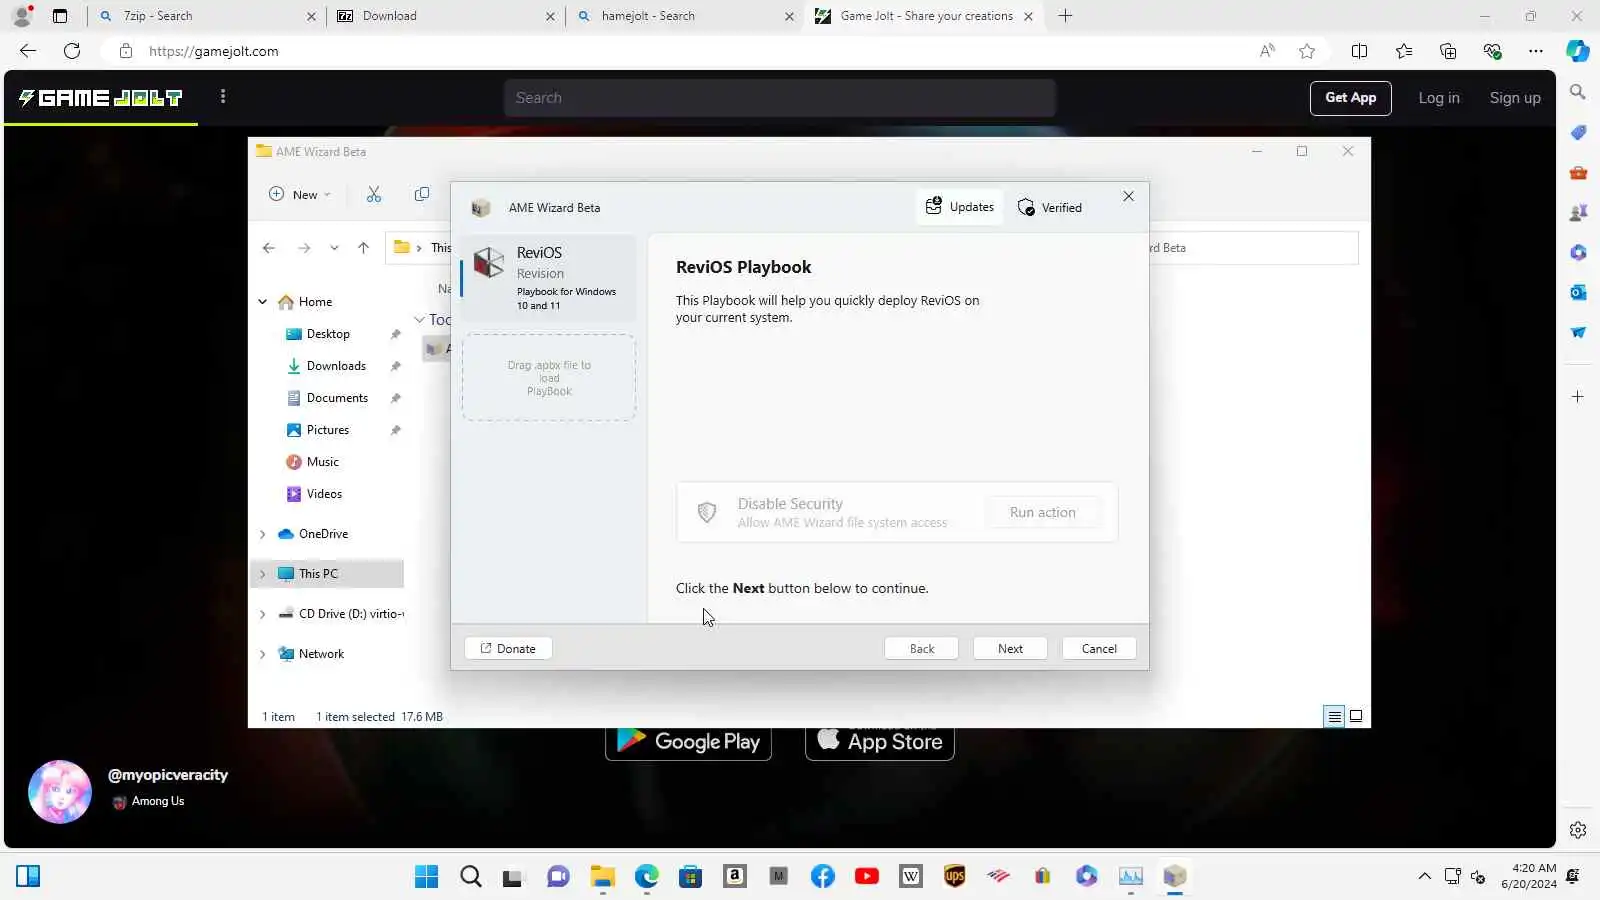The height and width of the screenshot is (900, 1600).
Task: Click Next in the AME Wizard dialog
Action: (1010, 648)
